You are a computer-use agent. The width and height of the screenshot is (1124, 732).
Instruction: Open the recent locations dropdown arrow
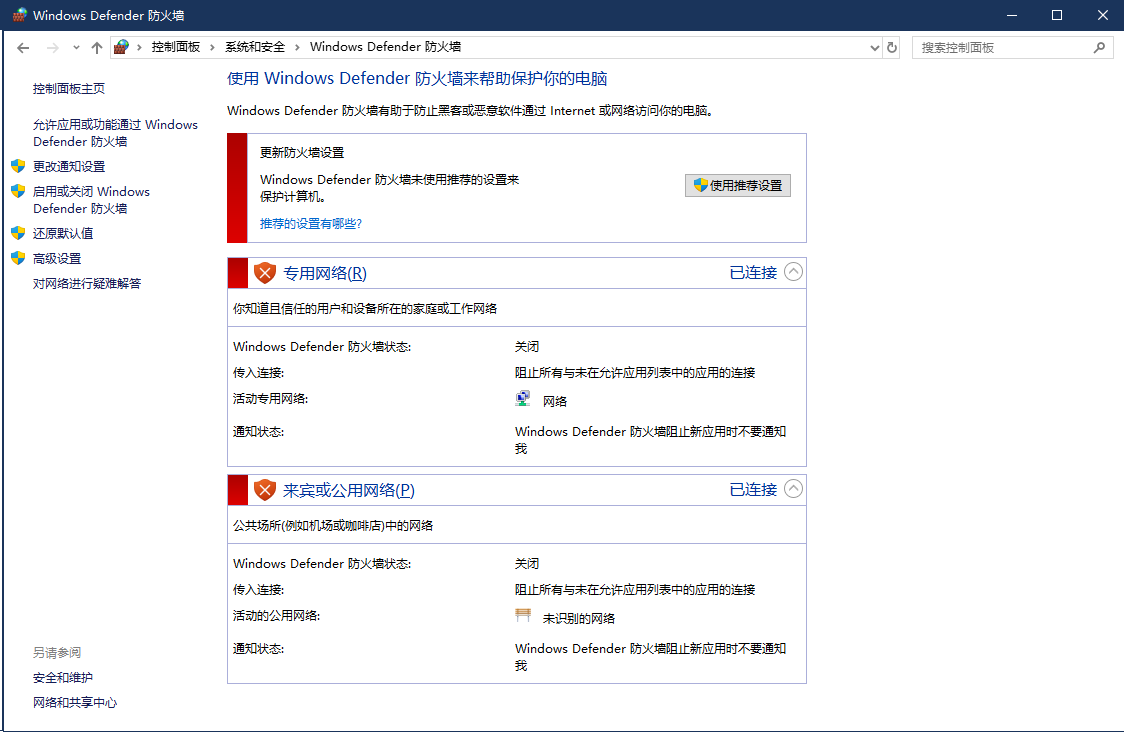(77, 47)
